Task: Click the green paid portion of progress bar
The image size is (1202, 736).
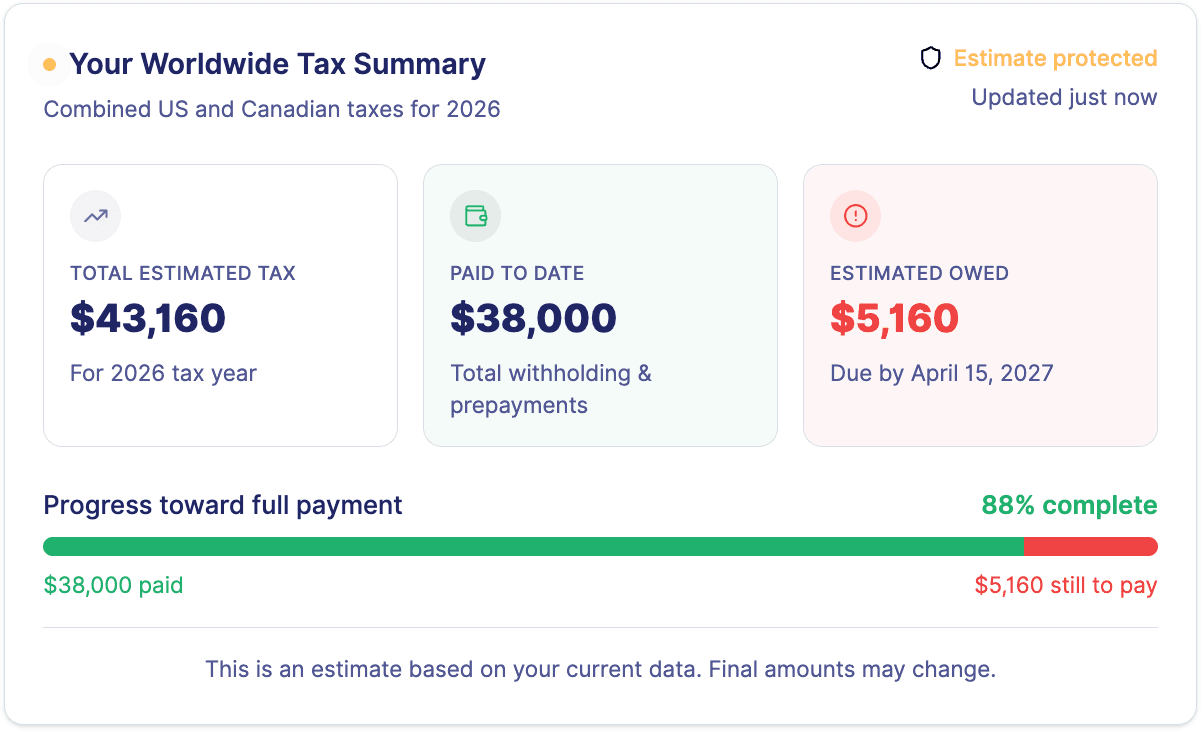Action: 533,547
